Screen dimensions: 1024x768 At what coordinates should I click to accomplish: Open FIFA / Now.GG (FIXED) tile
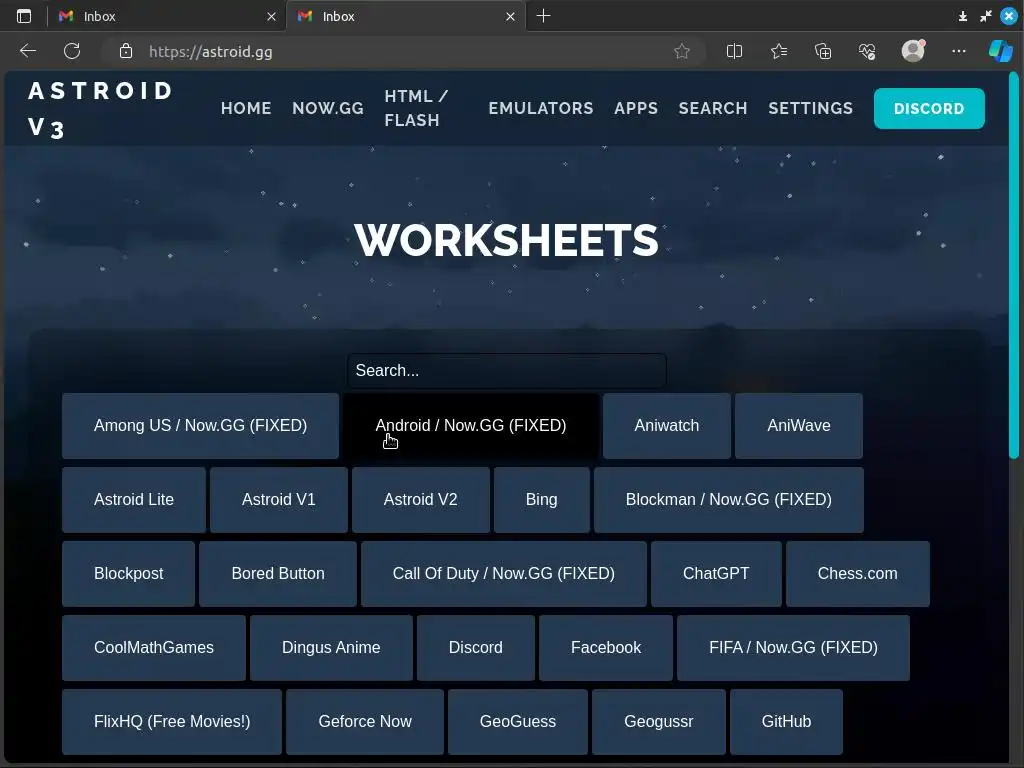793,648
